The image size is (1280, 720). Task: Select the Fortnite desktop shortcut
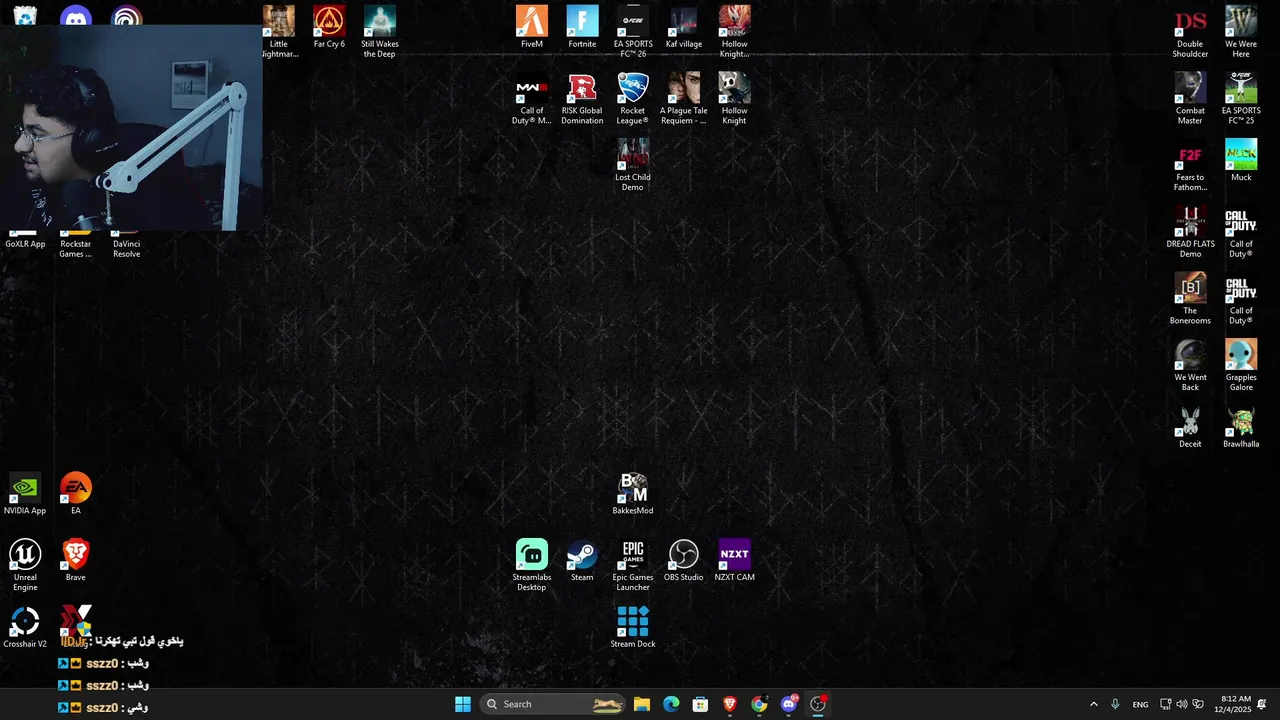pos(582,27)
